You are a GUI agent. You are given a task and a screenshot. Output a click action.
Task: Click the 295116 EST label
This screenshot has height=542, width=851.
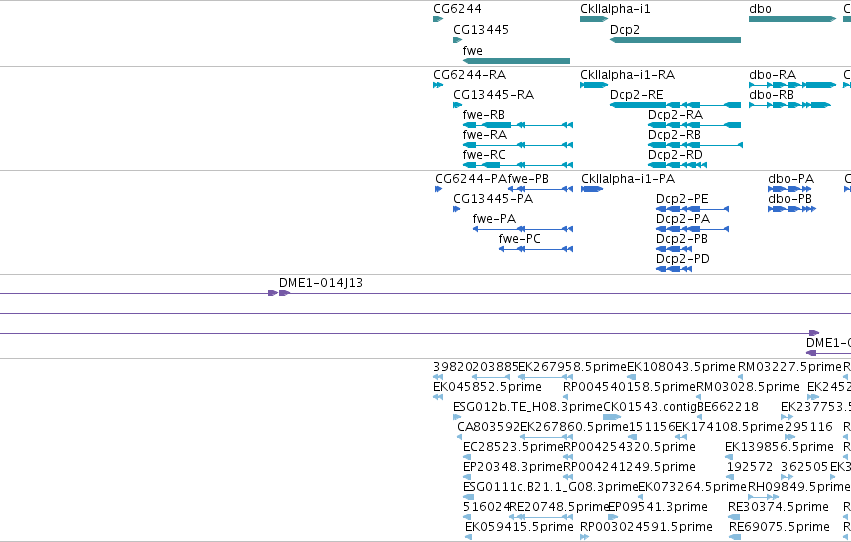[x=808, y=427]
